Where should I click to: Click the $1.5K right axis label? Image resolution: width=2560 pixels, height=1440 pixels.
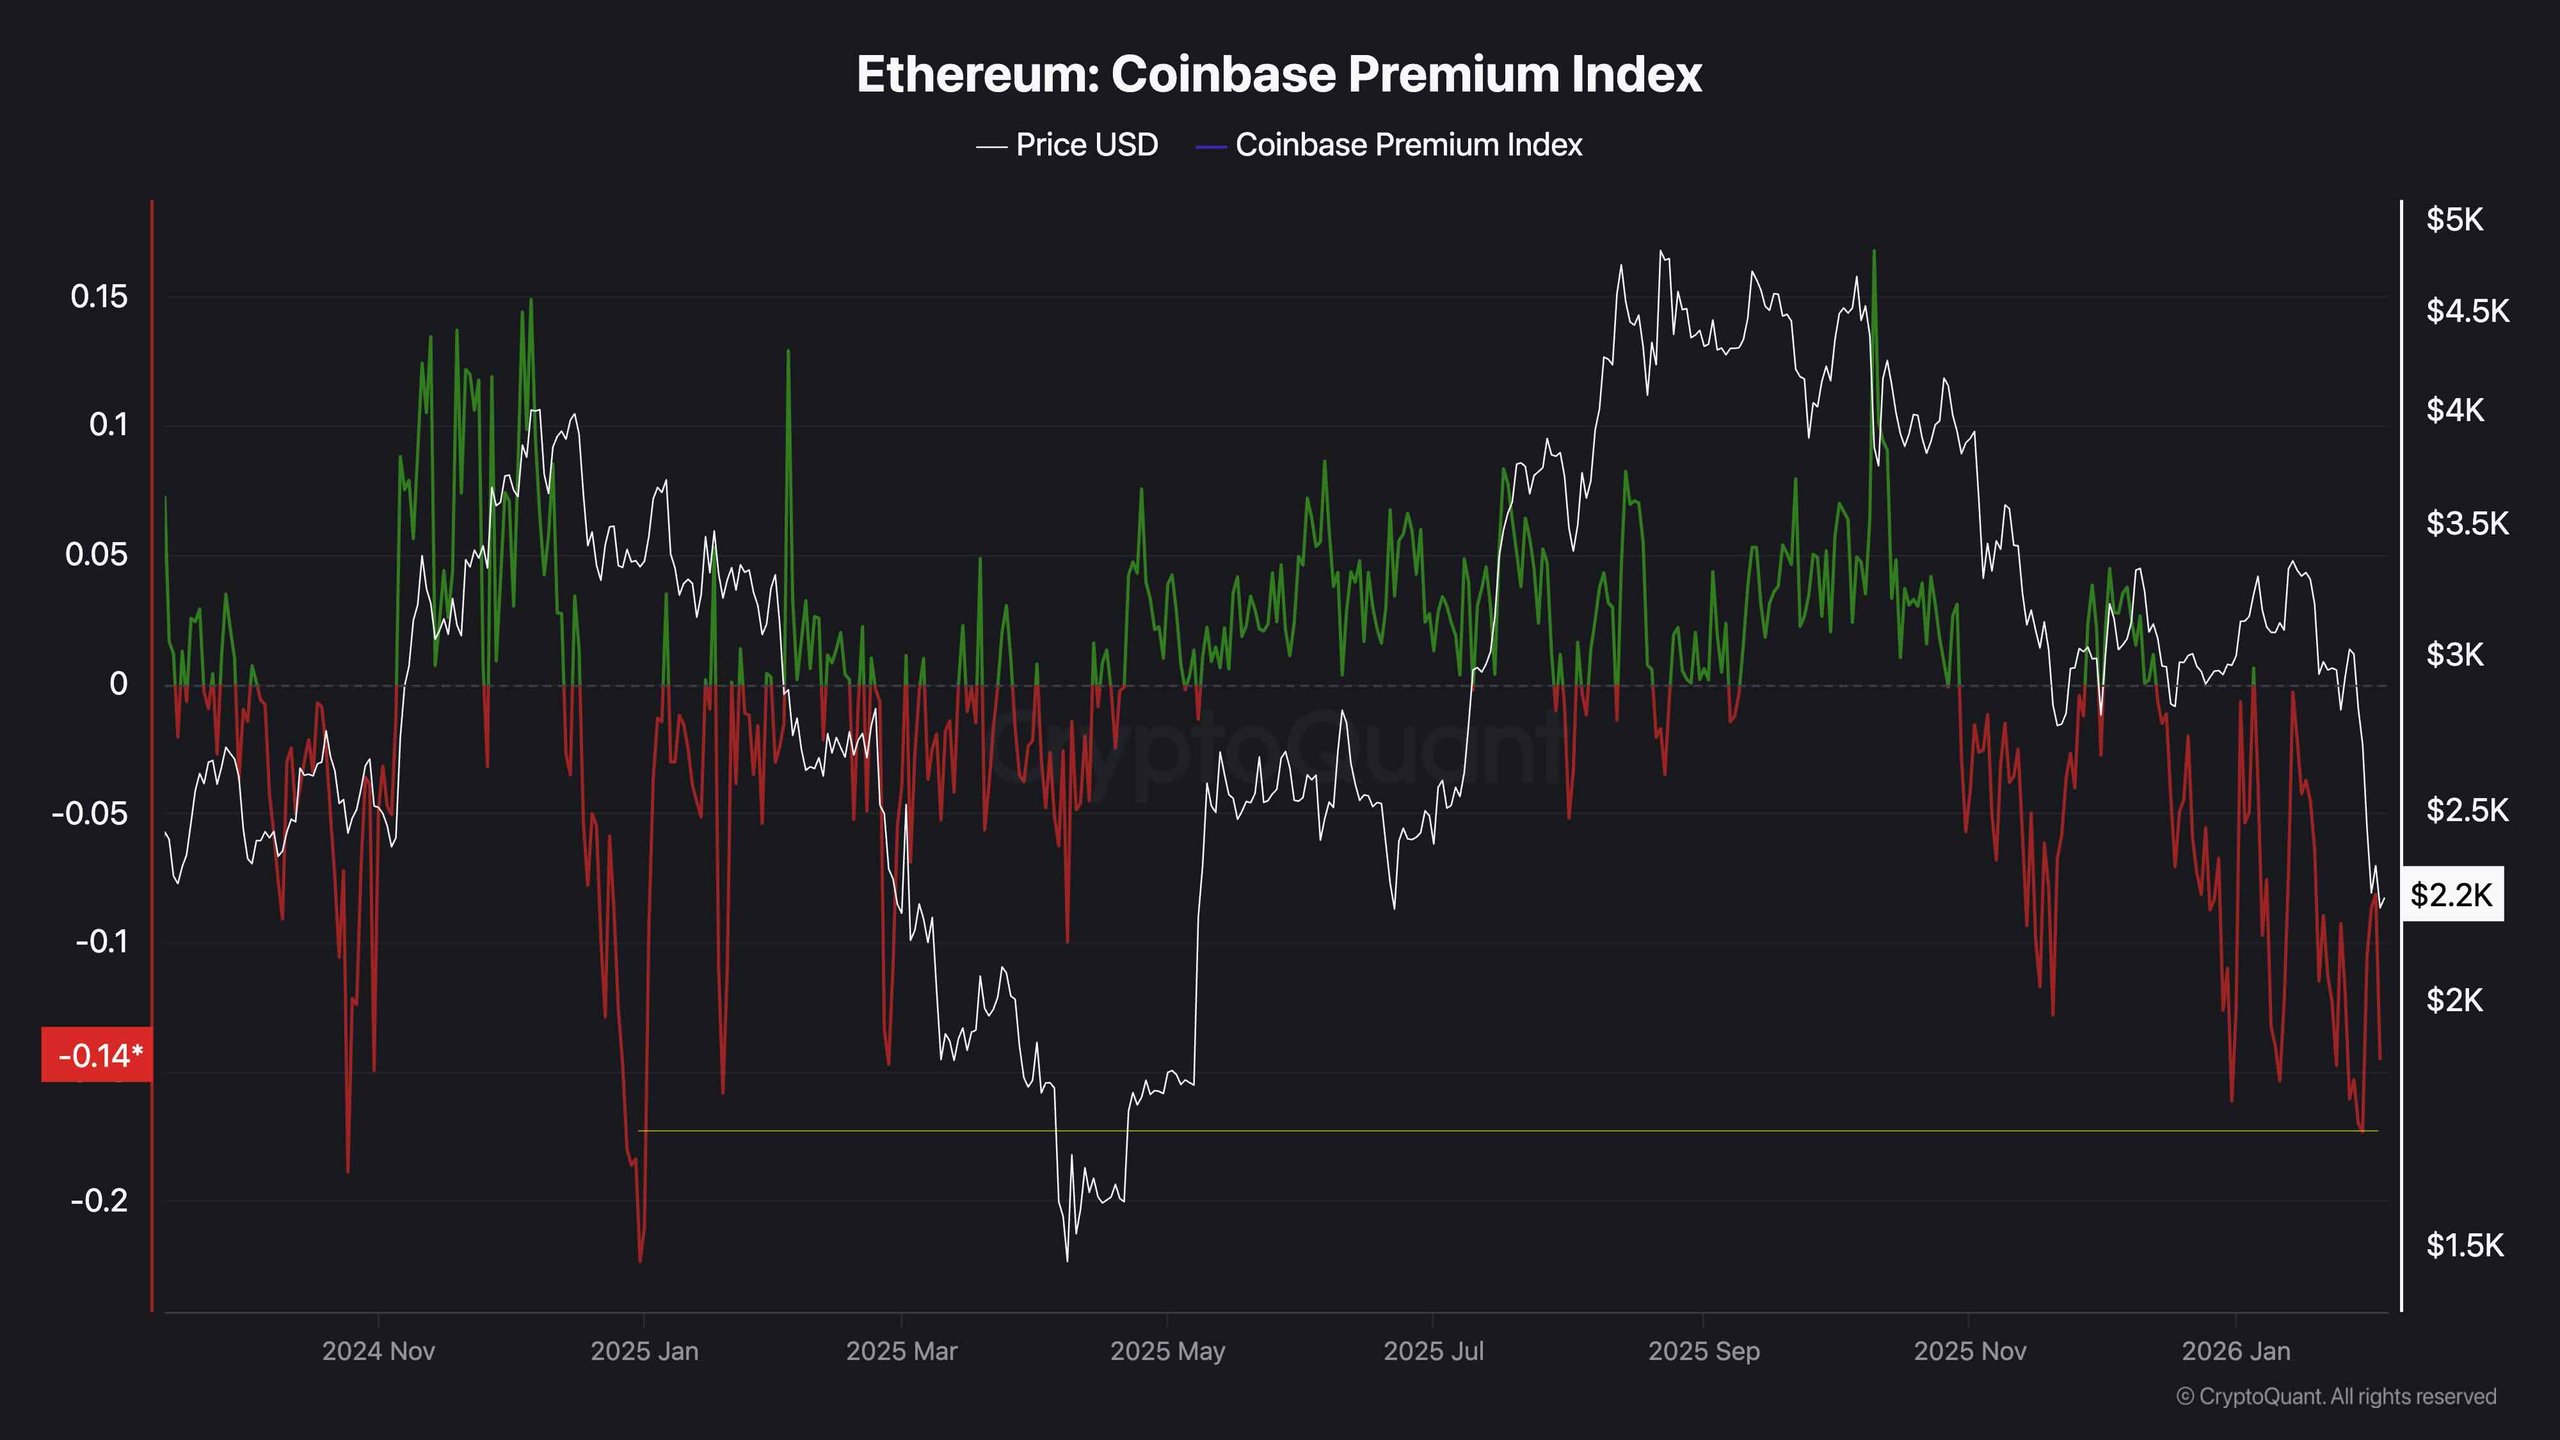pyautogui.click(x=2464, y=1245)
